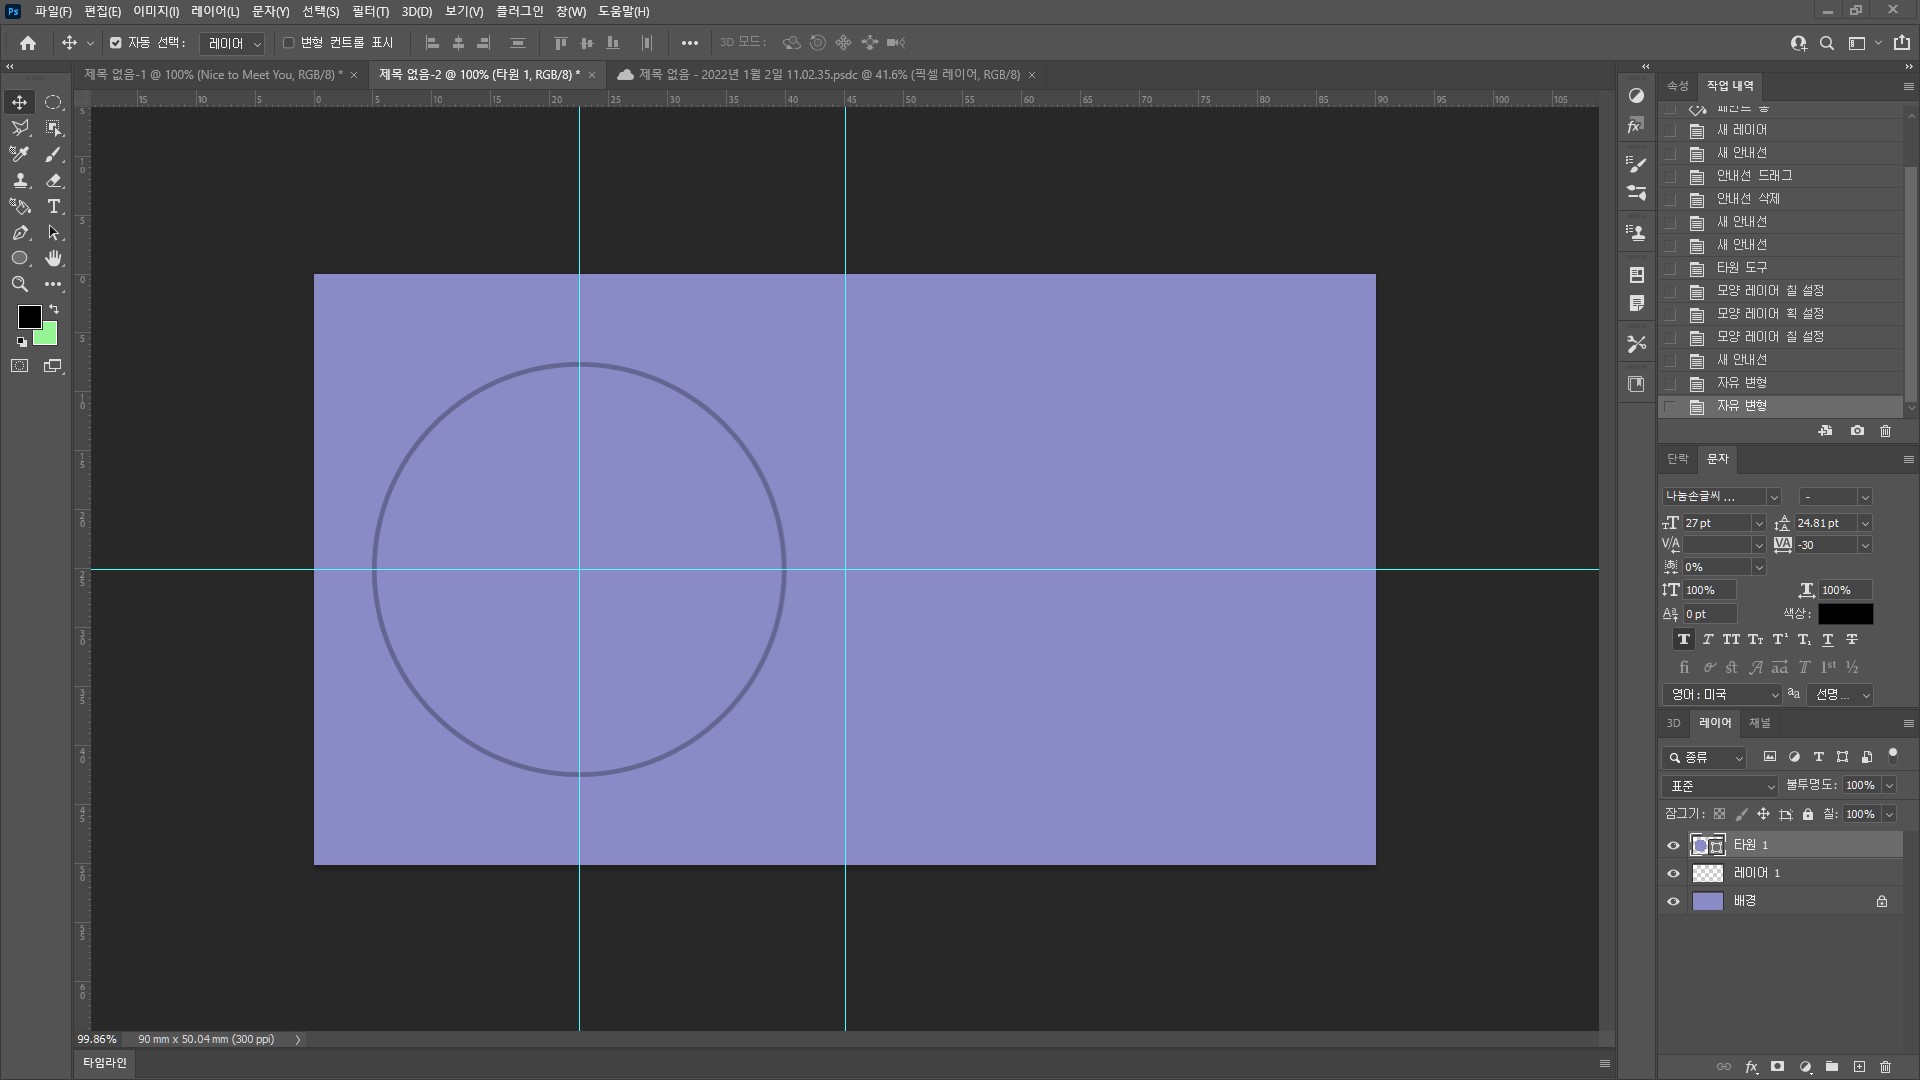The height and width of the screenshot is (1080, 1920).
Task: Select the Pen tool
Action: (x=19, y=232)
